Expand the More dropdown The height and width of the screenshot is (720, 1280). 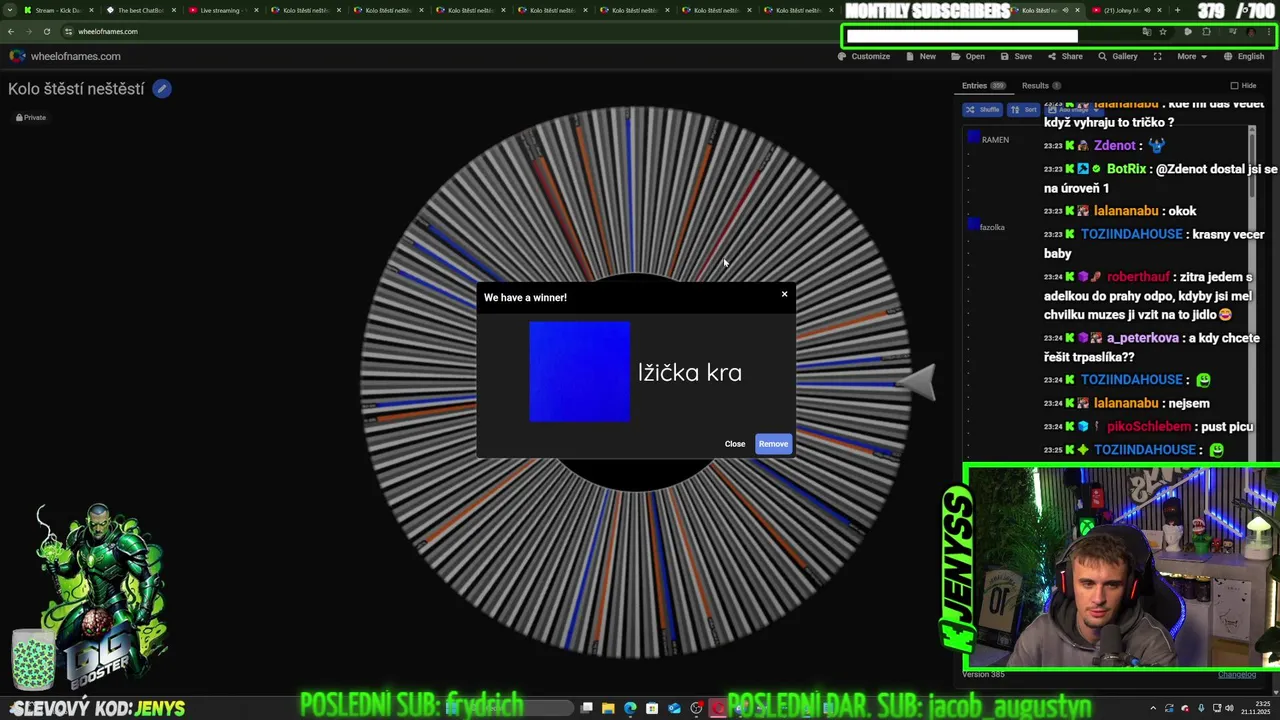1192,56
